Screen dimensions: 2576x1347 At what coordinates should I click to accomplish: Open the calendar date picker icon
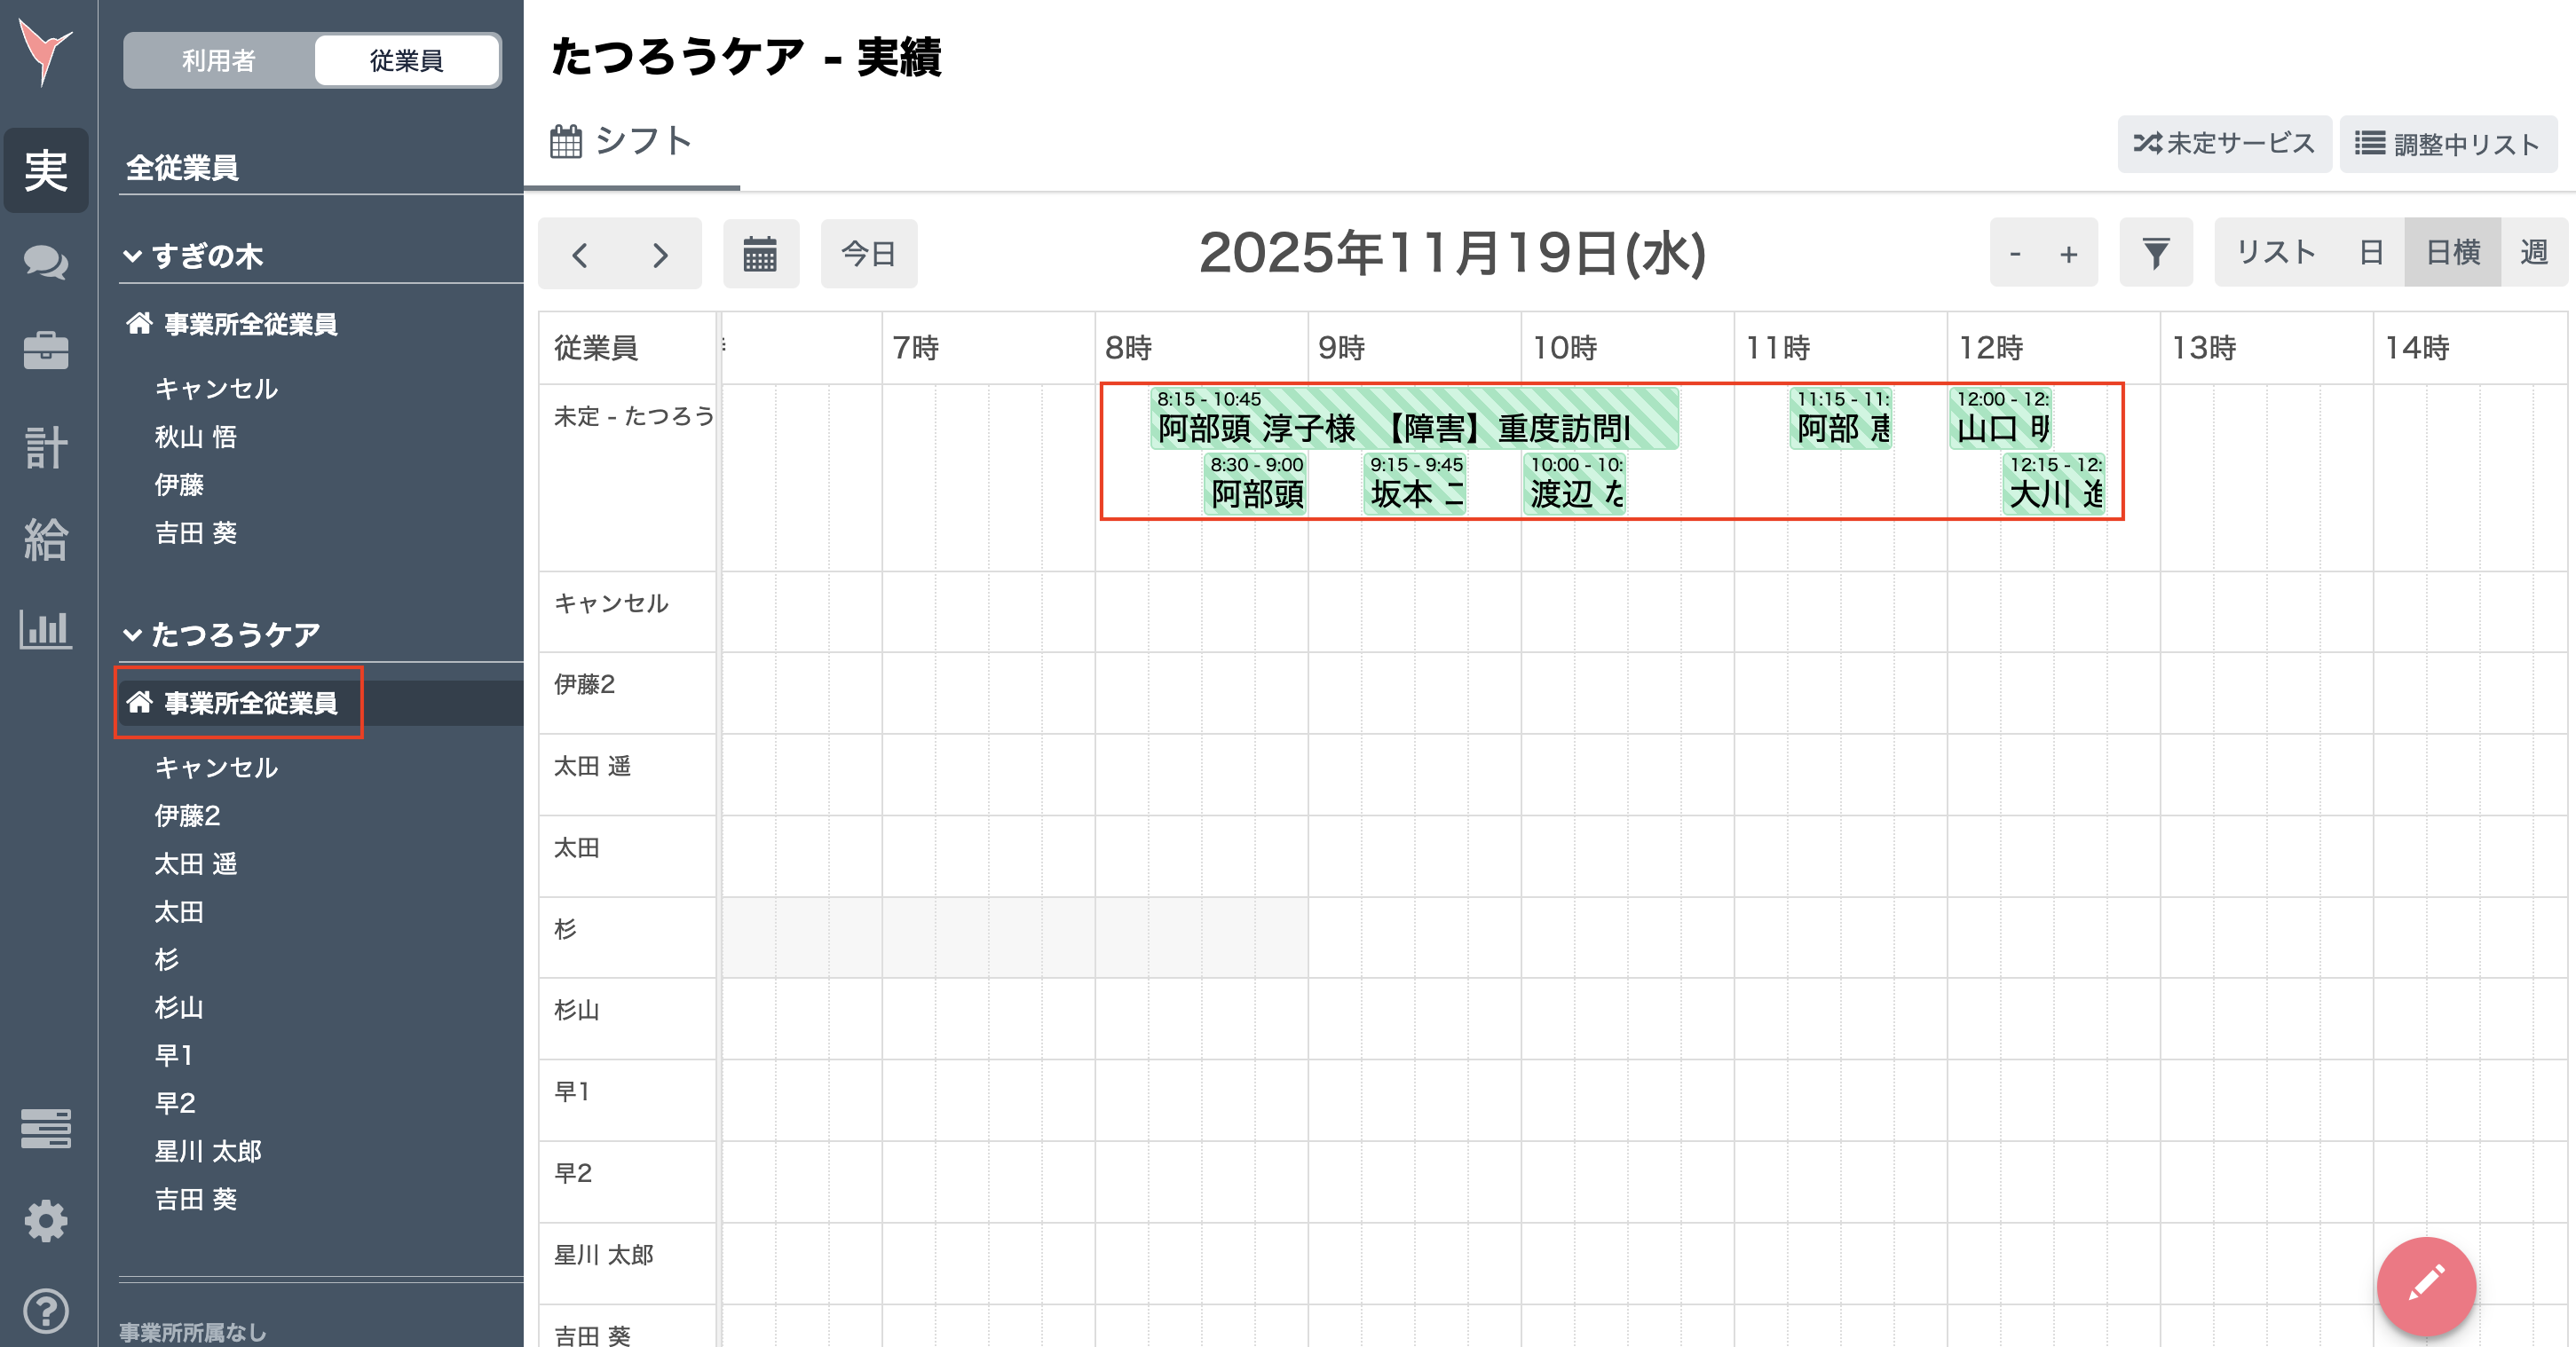(x=761, y=254)
